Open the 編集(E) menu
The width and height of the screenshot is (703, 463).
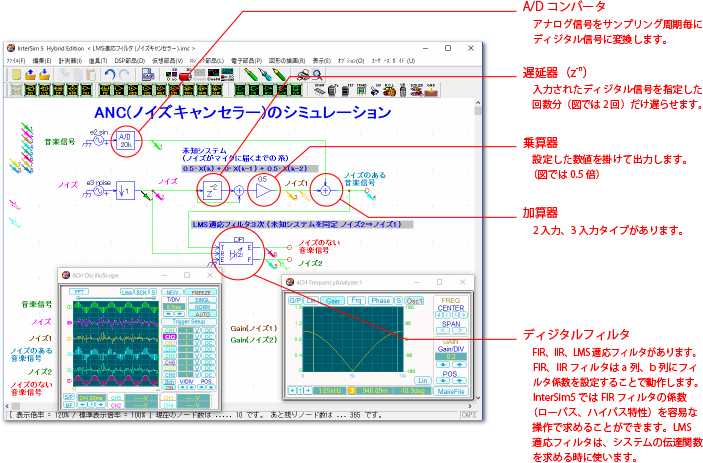pos(42,61)
